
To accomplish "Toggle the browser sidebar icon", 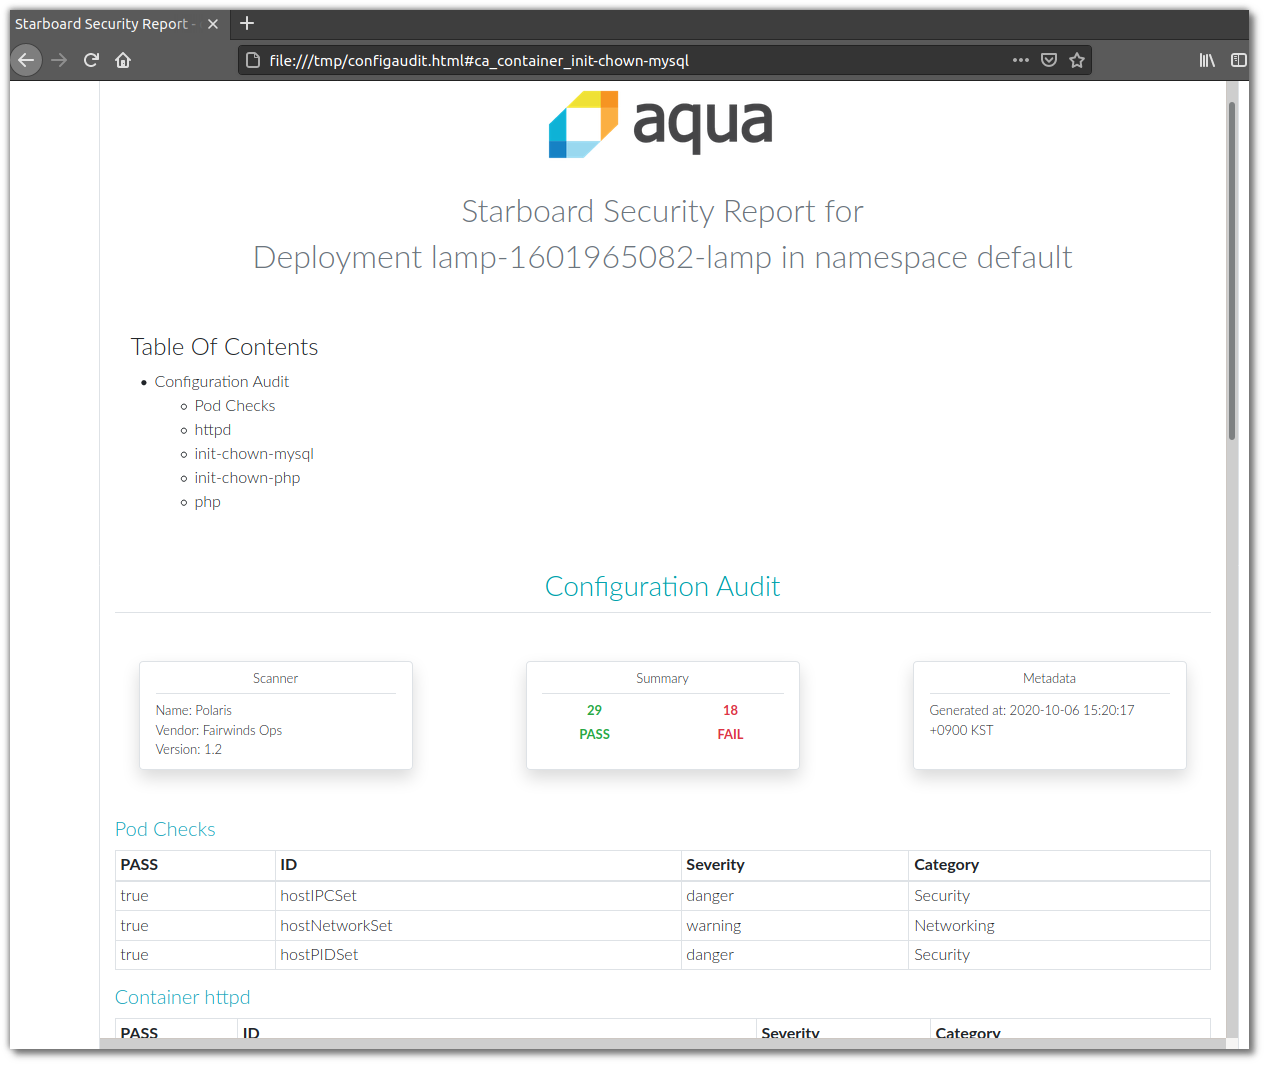I will click(x=1238, y=60).
